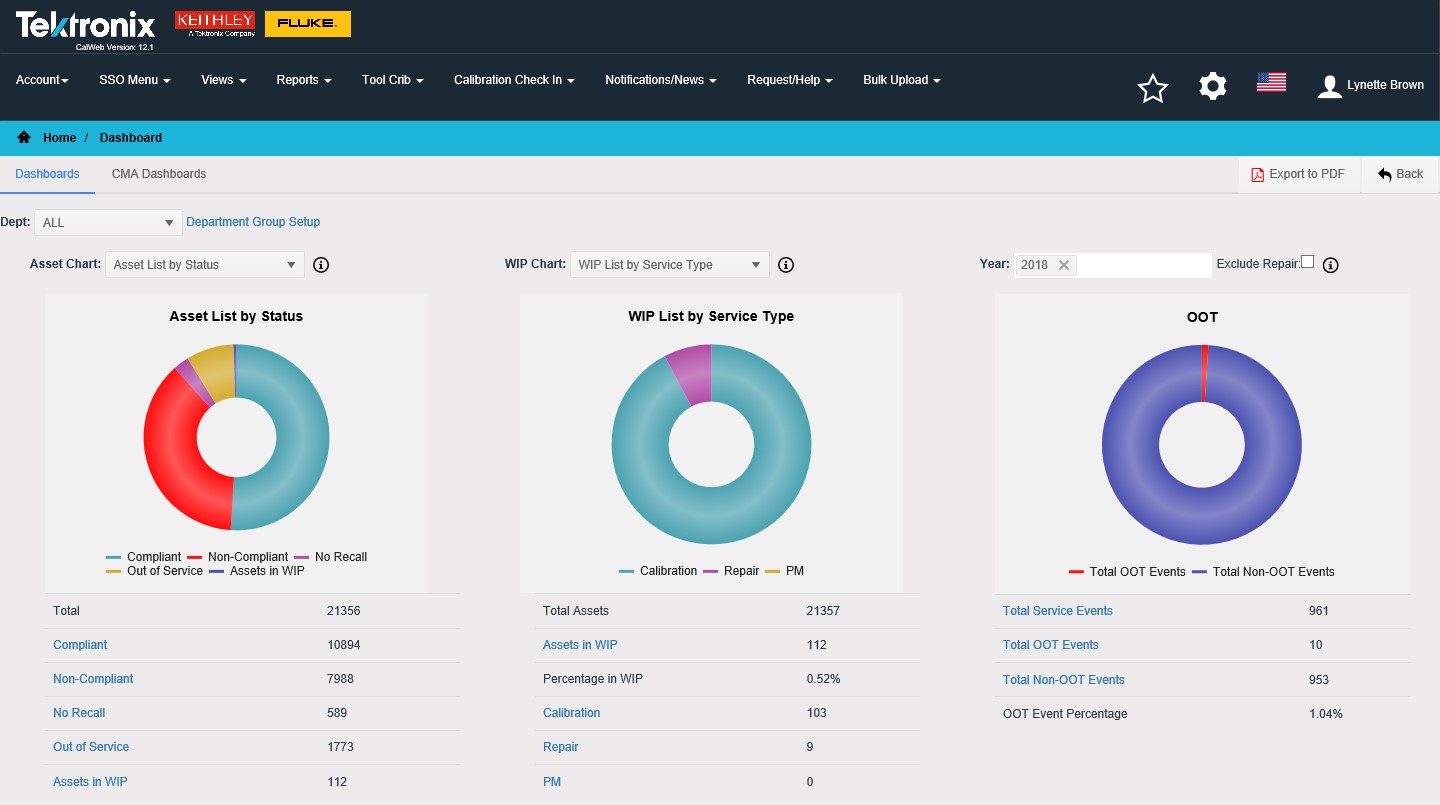
Task: Enable the Exclude Repair checkbox
Action: [1307, 262]
